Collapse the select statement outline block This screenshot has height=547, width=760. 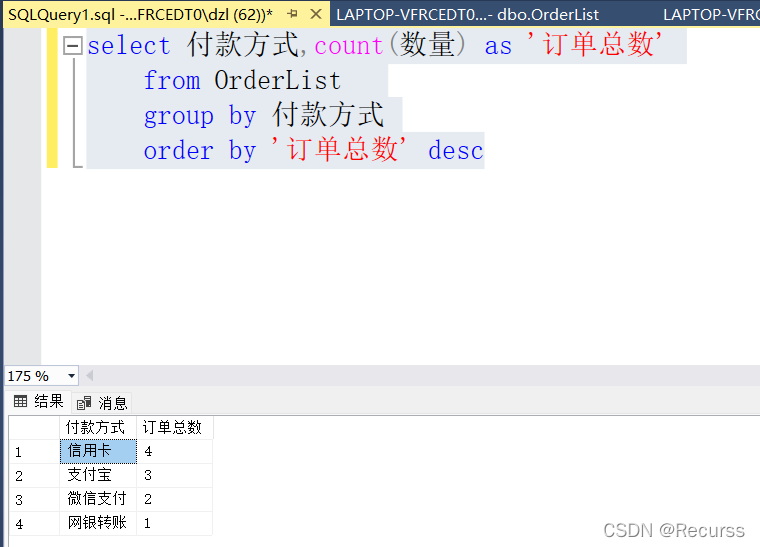pyautogui.click(x=73, y=46)
